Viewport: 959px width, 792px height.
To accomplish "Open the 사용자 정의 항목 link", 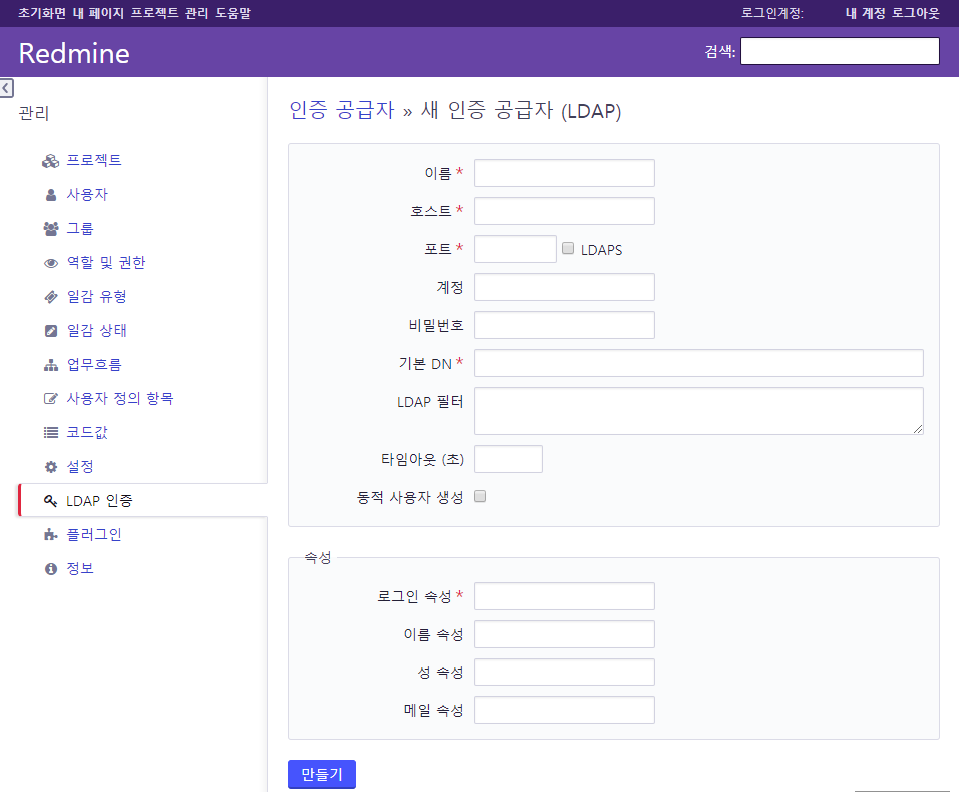I will [120, 399].
